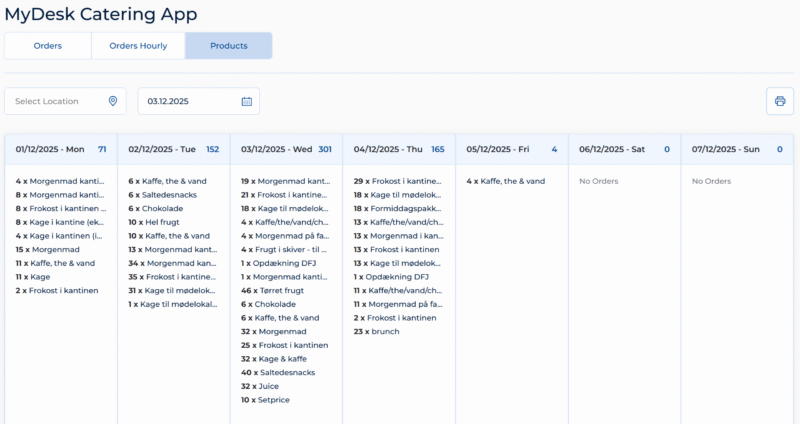Click Thursday's total count 165
This screenshot has width=800, height=424.
pos(438,149)
